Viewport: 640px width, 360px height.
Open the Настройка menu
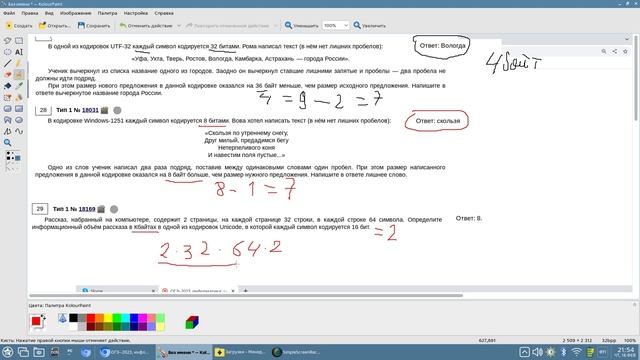(136, 13)
